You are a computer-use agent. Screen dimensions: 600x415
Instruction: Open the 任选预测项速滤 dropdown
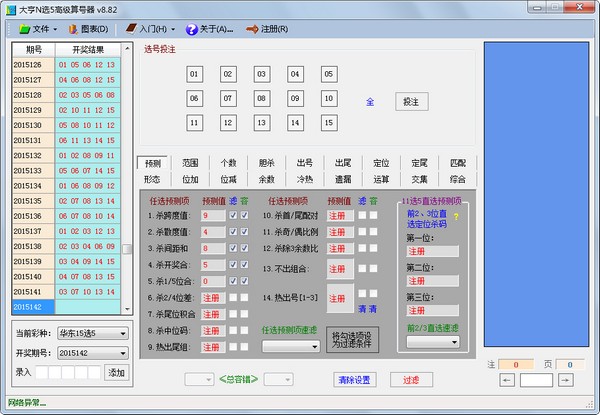[x=291, y=347]
